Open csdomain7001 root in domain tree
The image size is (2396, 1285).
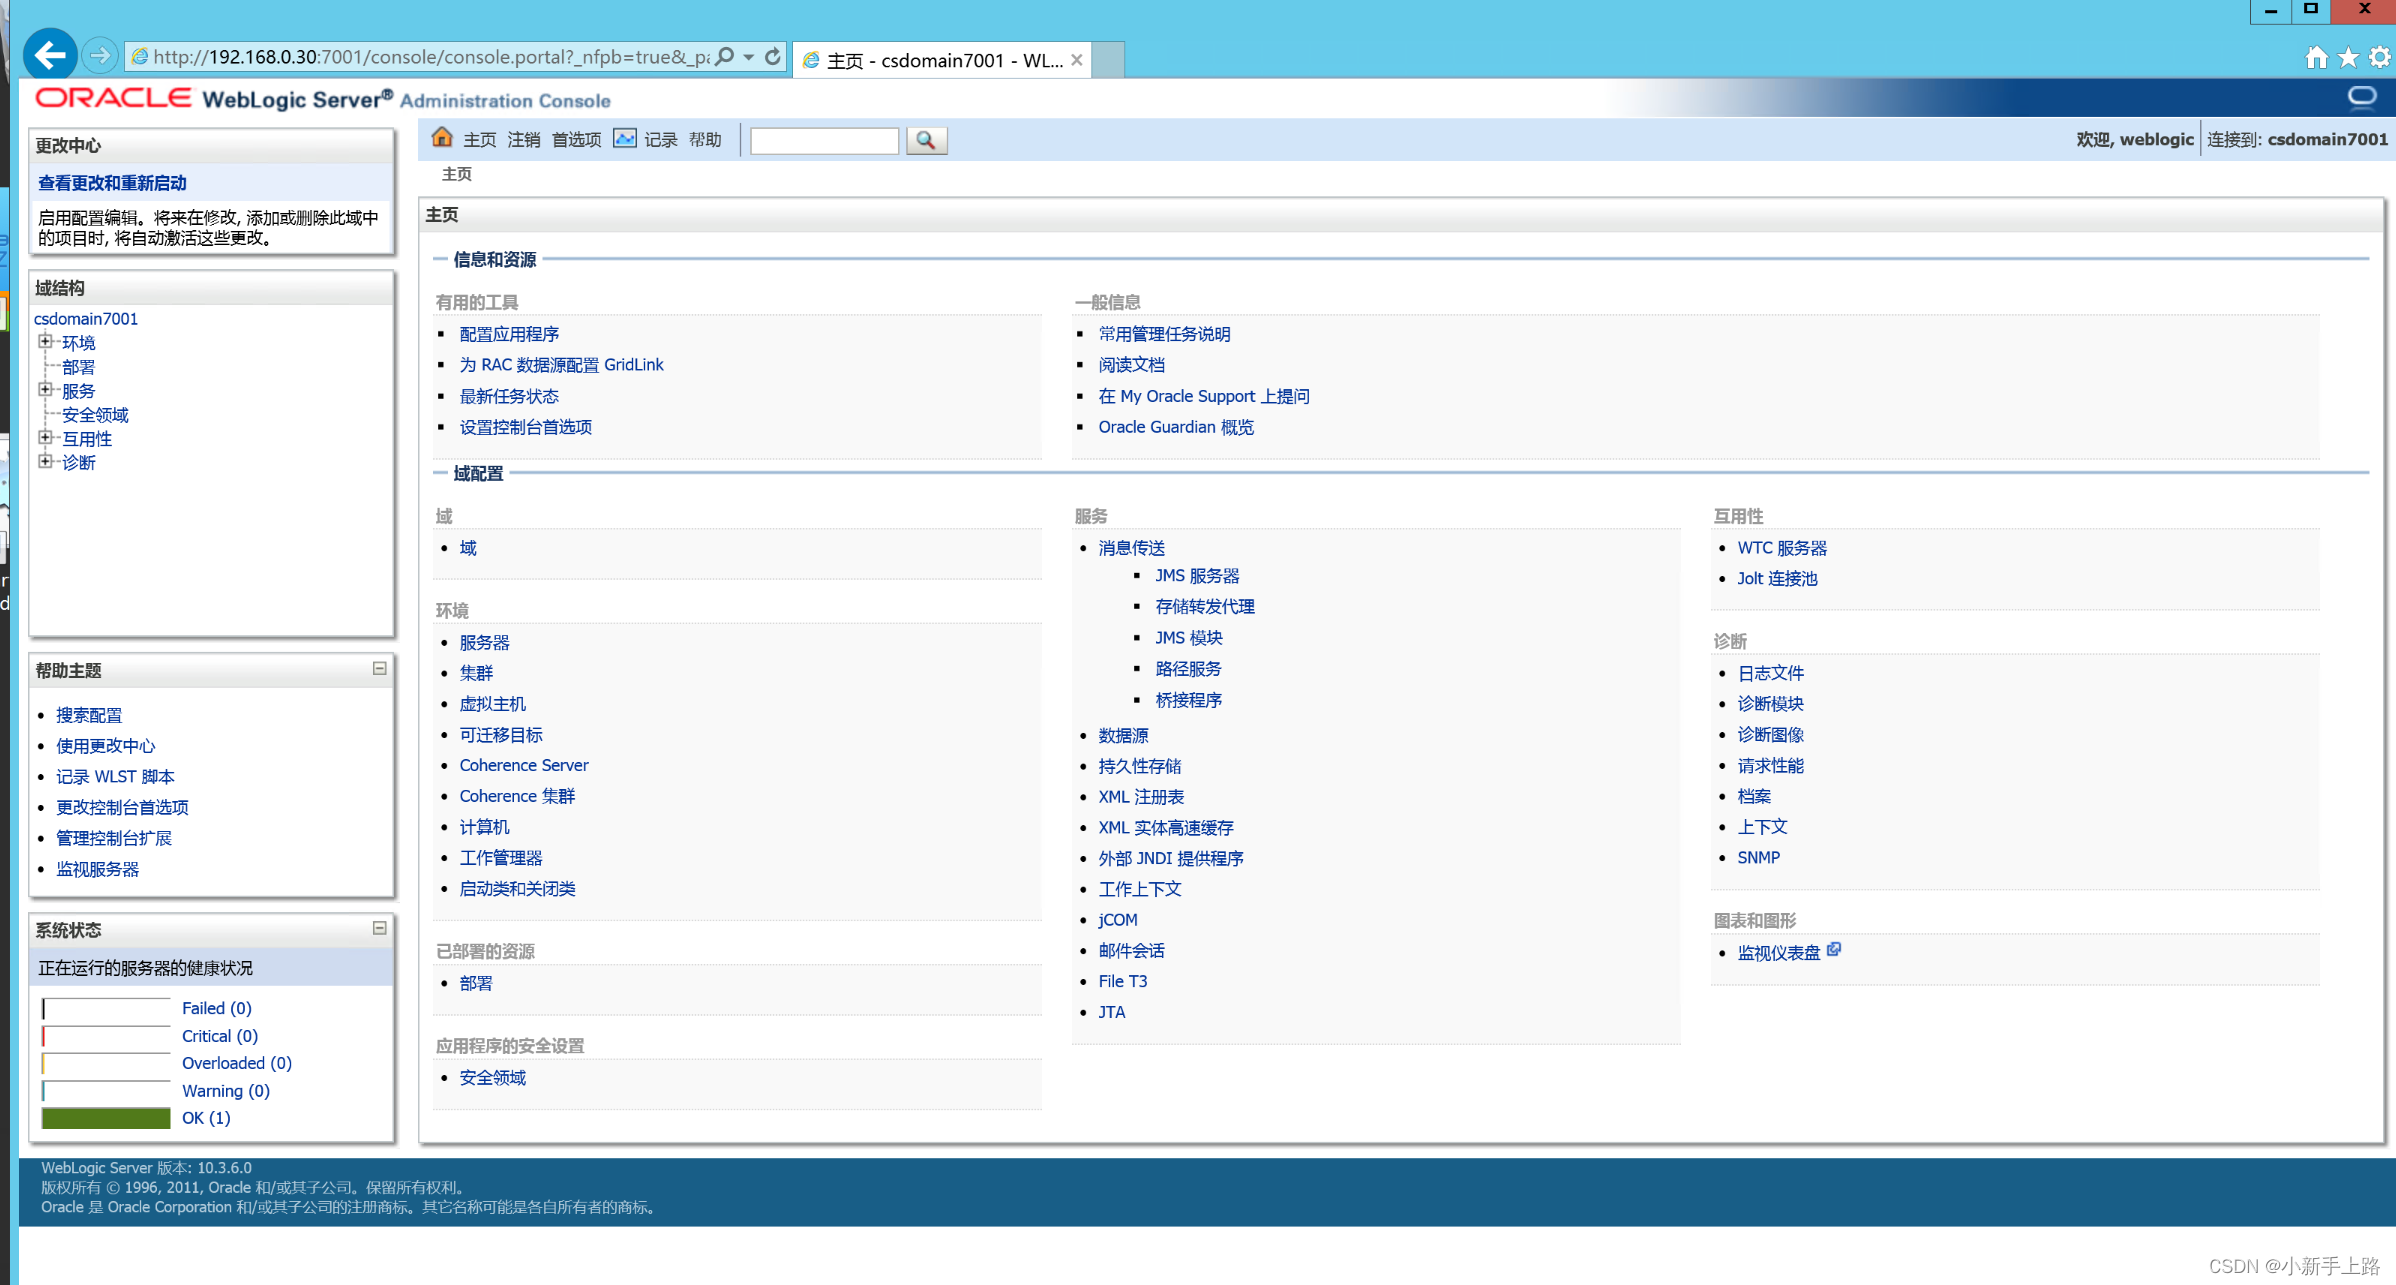(x=86, y=318)
